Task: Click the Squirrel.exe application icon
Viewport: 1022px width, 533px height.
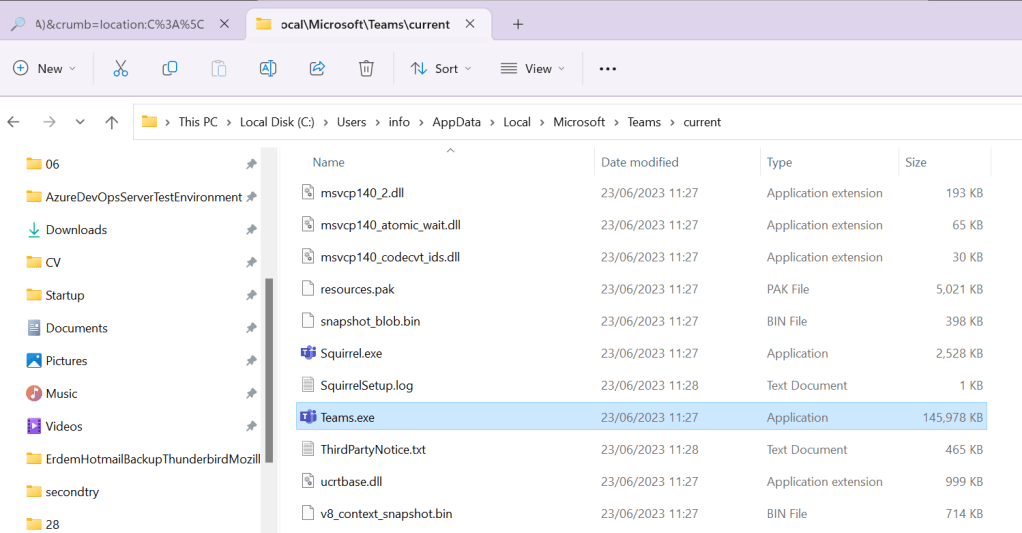Action: tap(308, 353)
